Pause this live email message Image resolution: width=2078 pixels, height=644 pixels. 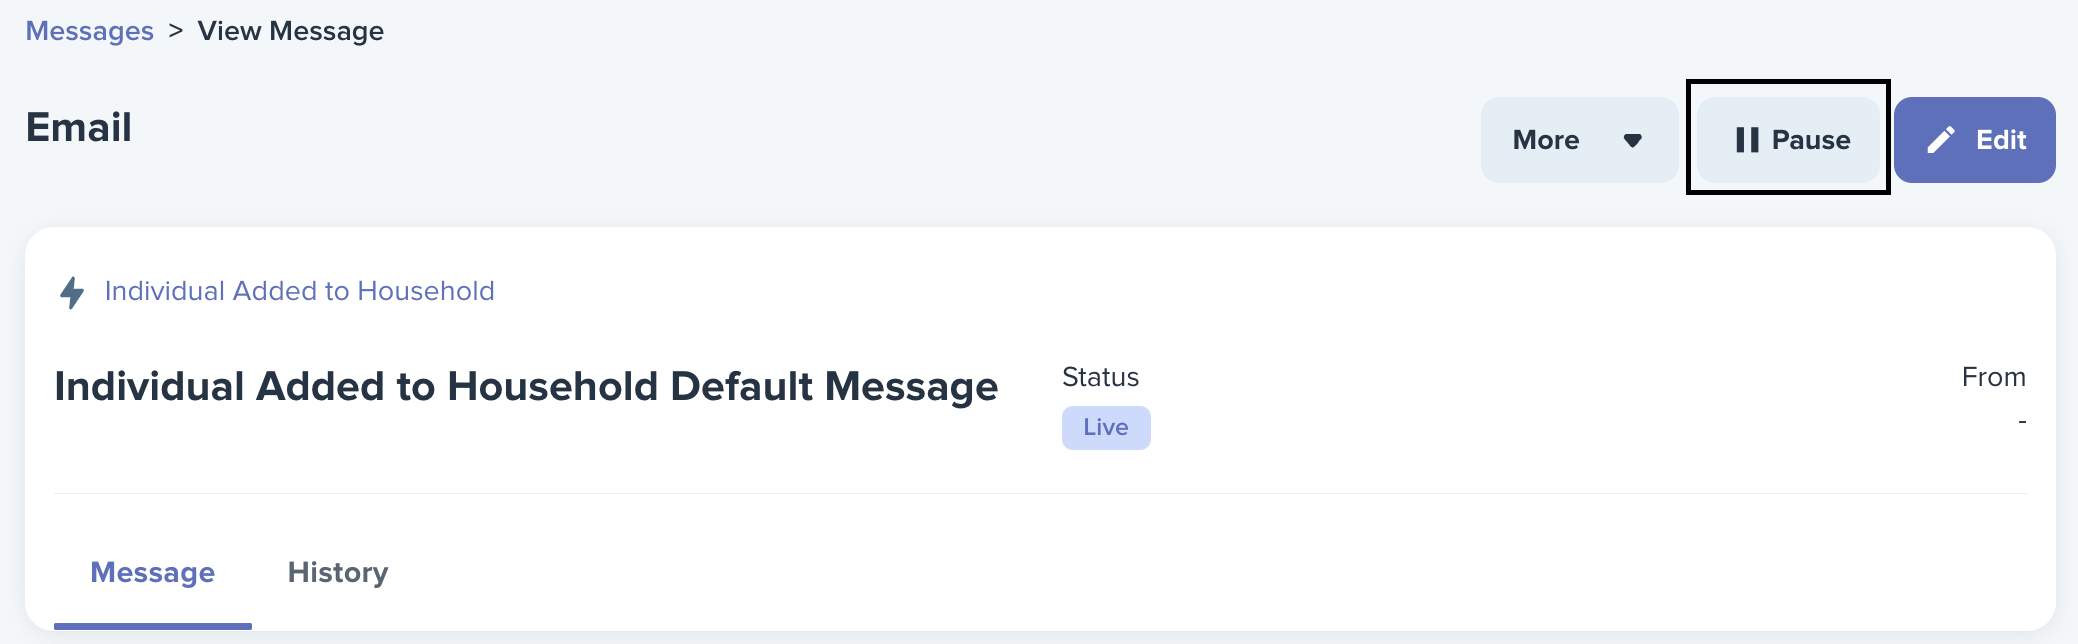click(x=1788, y=140)
